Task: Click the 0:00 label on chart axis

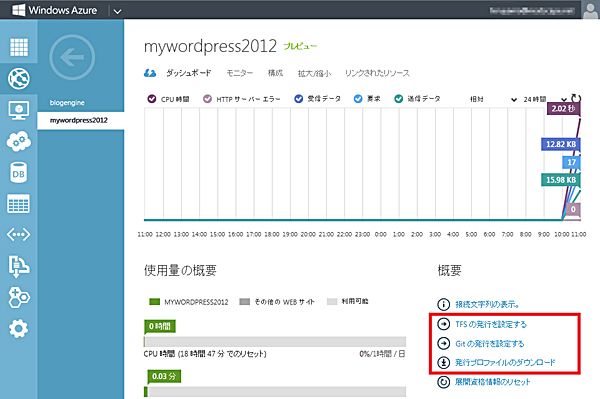Action: [380, 234]
